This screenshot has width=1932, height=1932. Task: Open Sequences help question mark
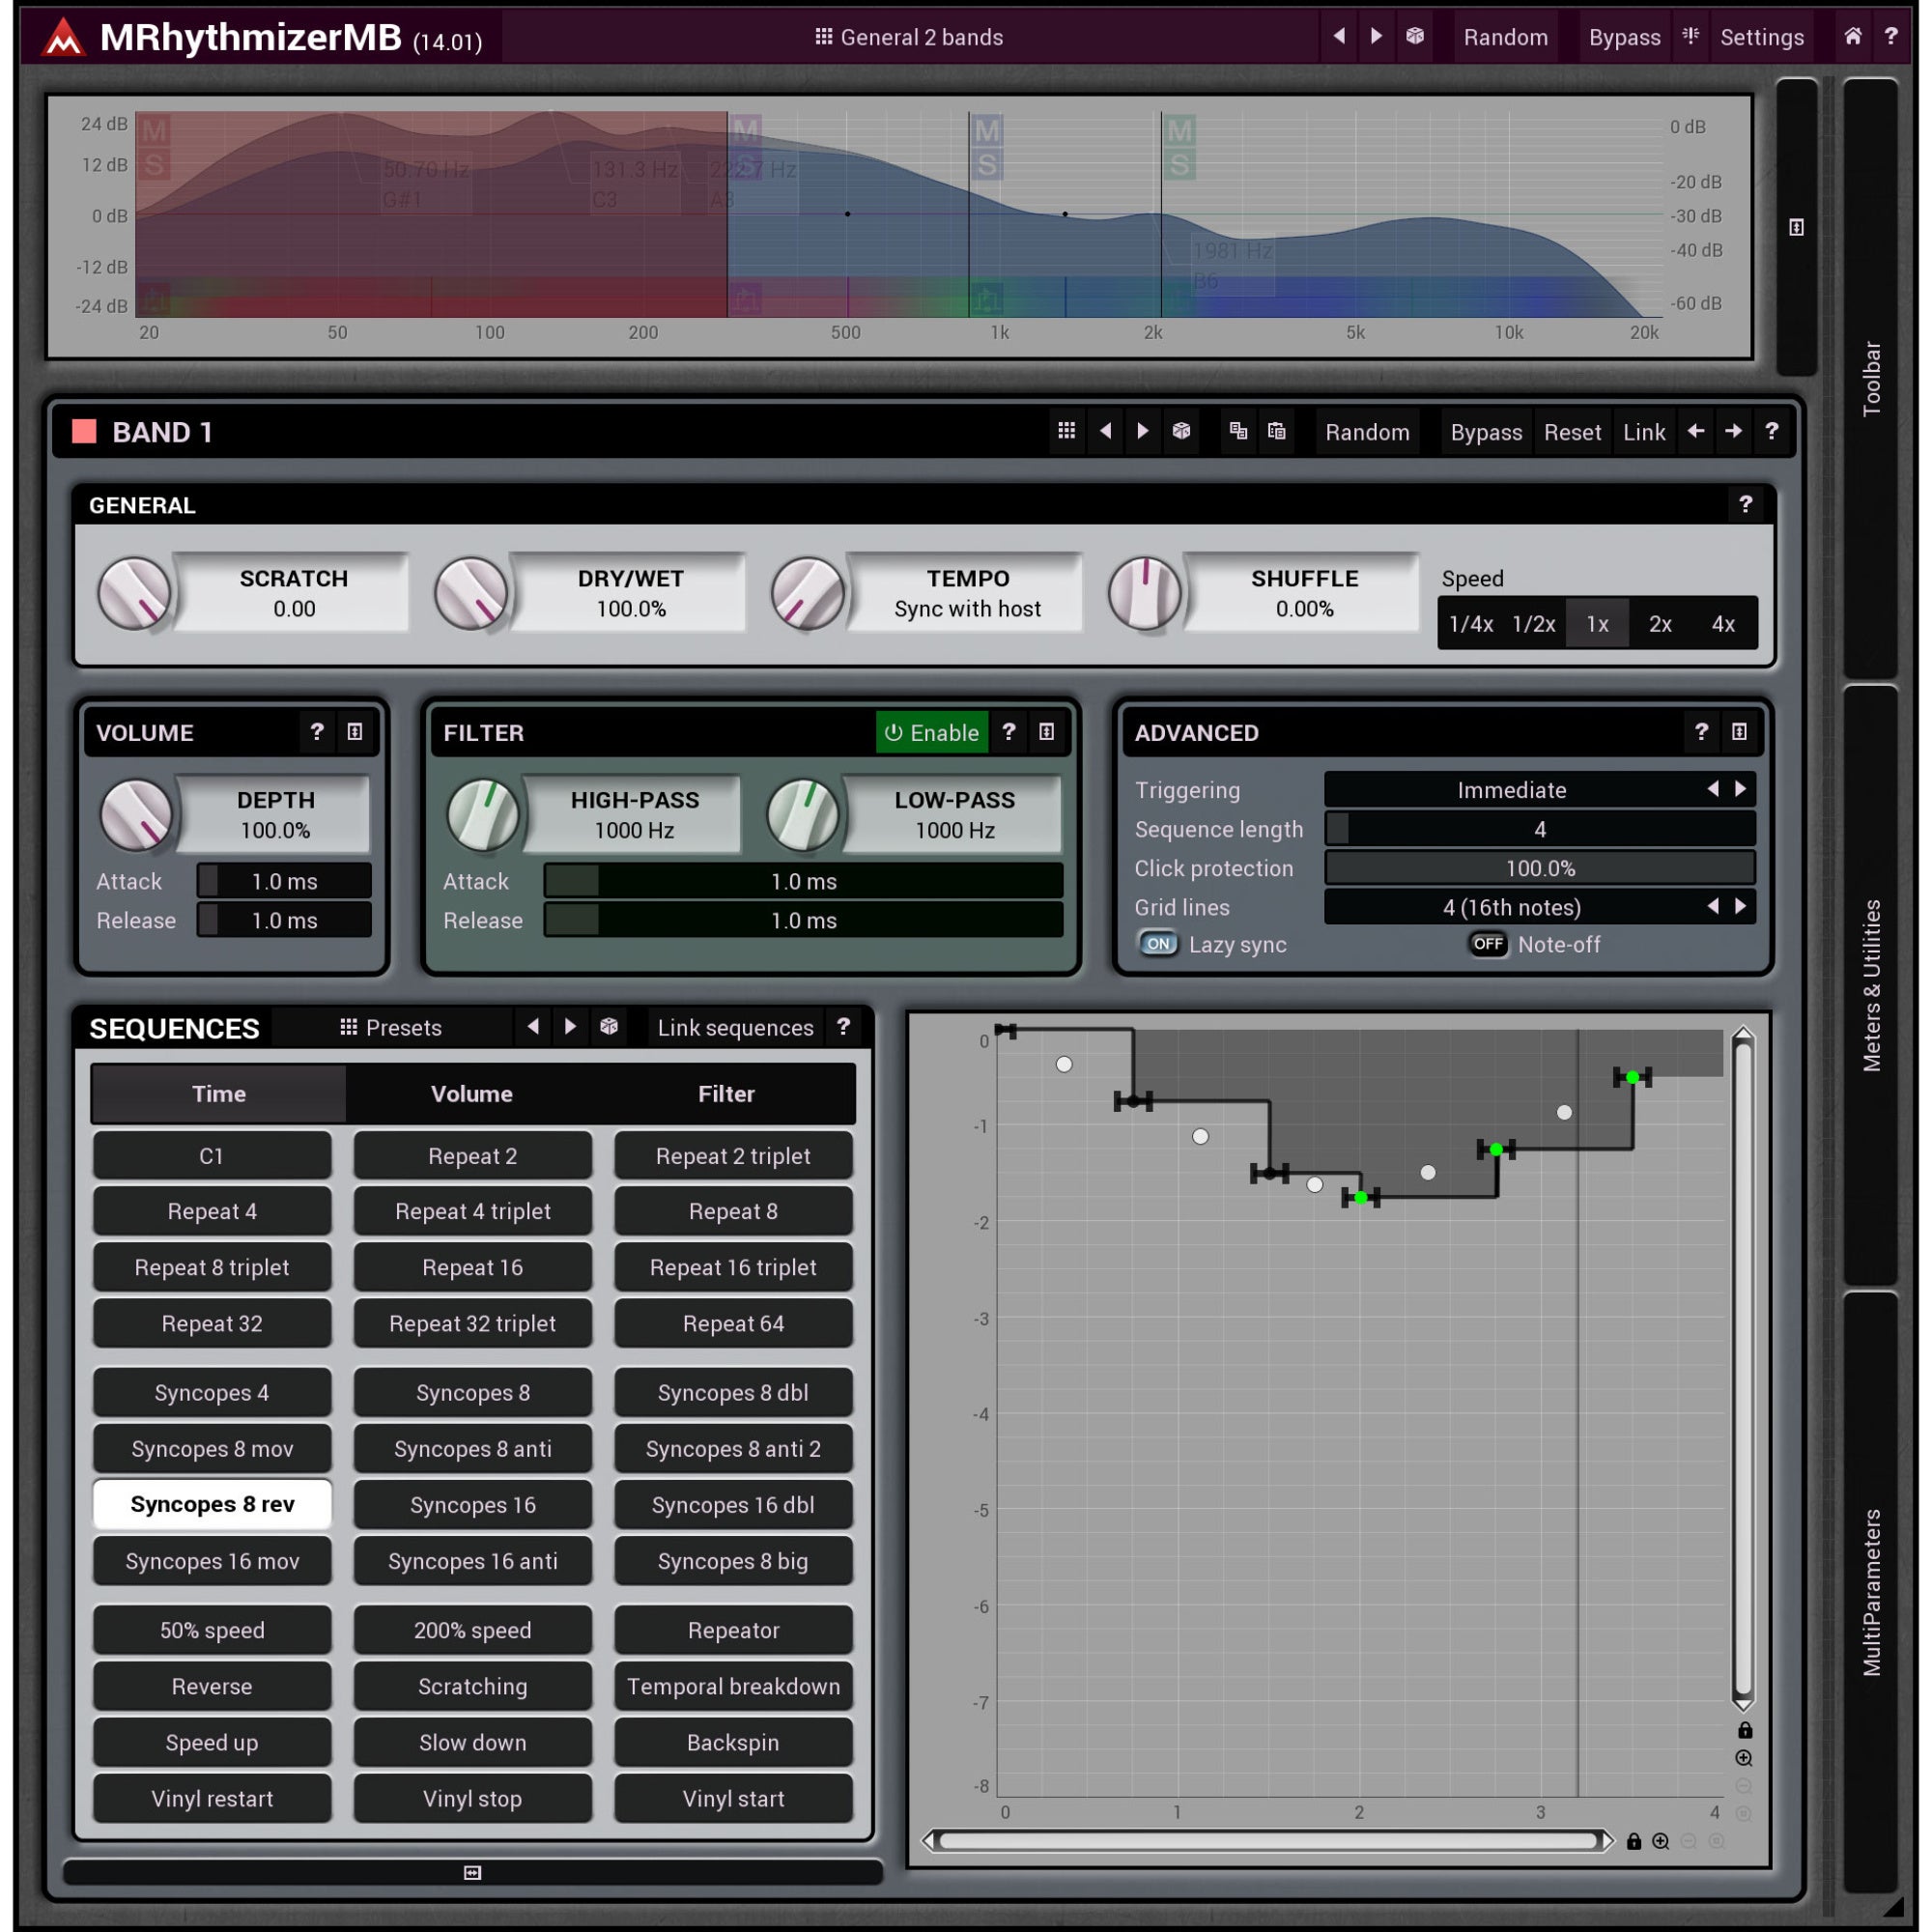pyautogui.click(x=843, y=1027)
